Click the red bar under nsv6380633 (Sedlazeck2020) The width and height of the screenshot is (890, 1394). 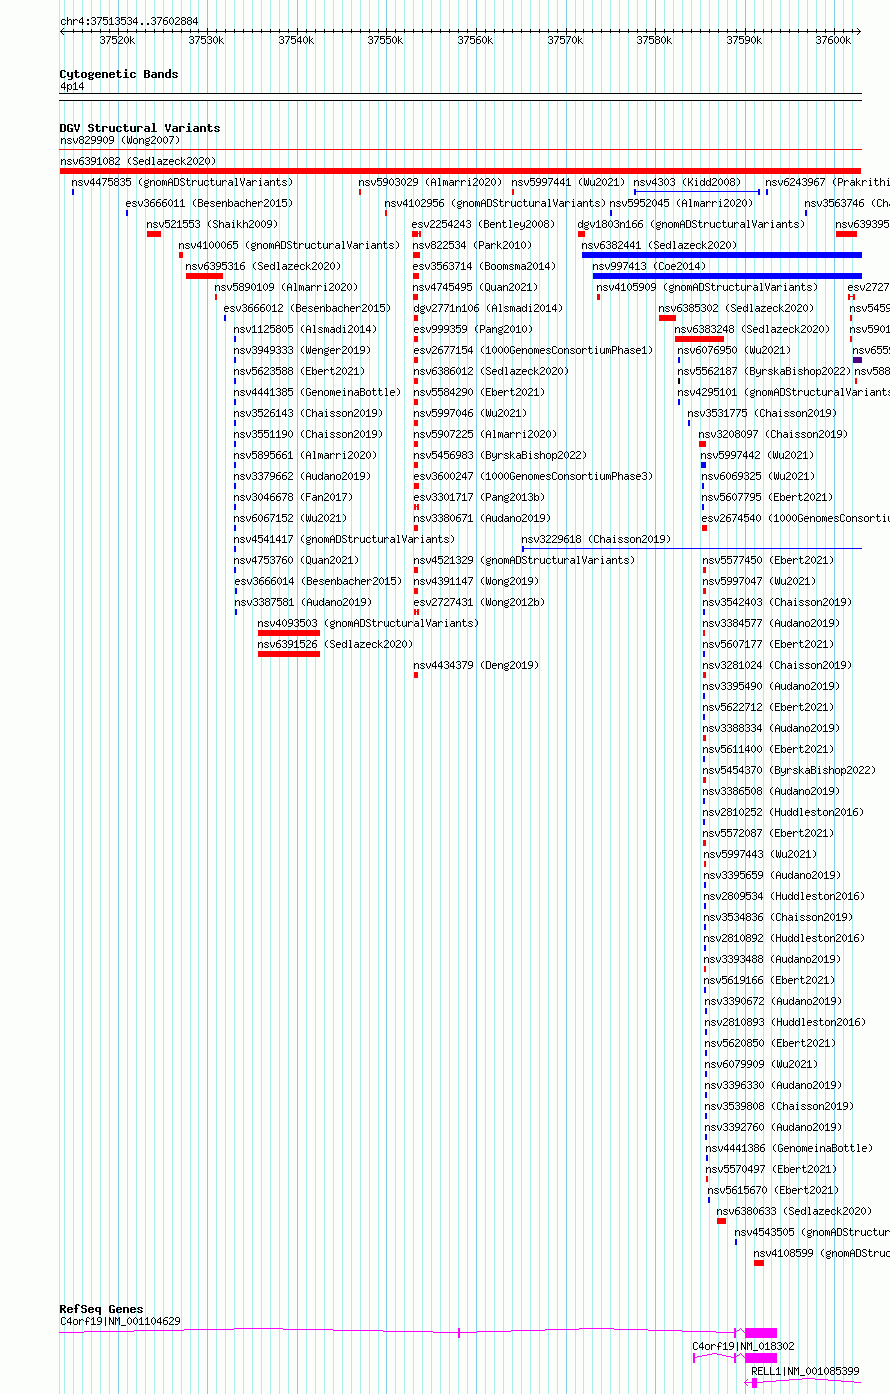[x=721, y=1221]
